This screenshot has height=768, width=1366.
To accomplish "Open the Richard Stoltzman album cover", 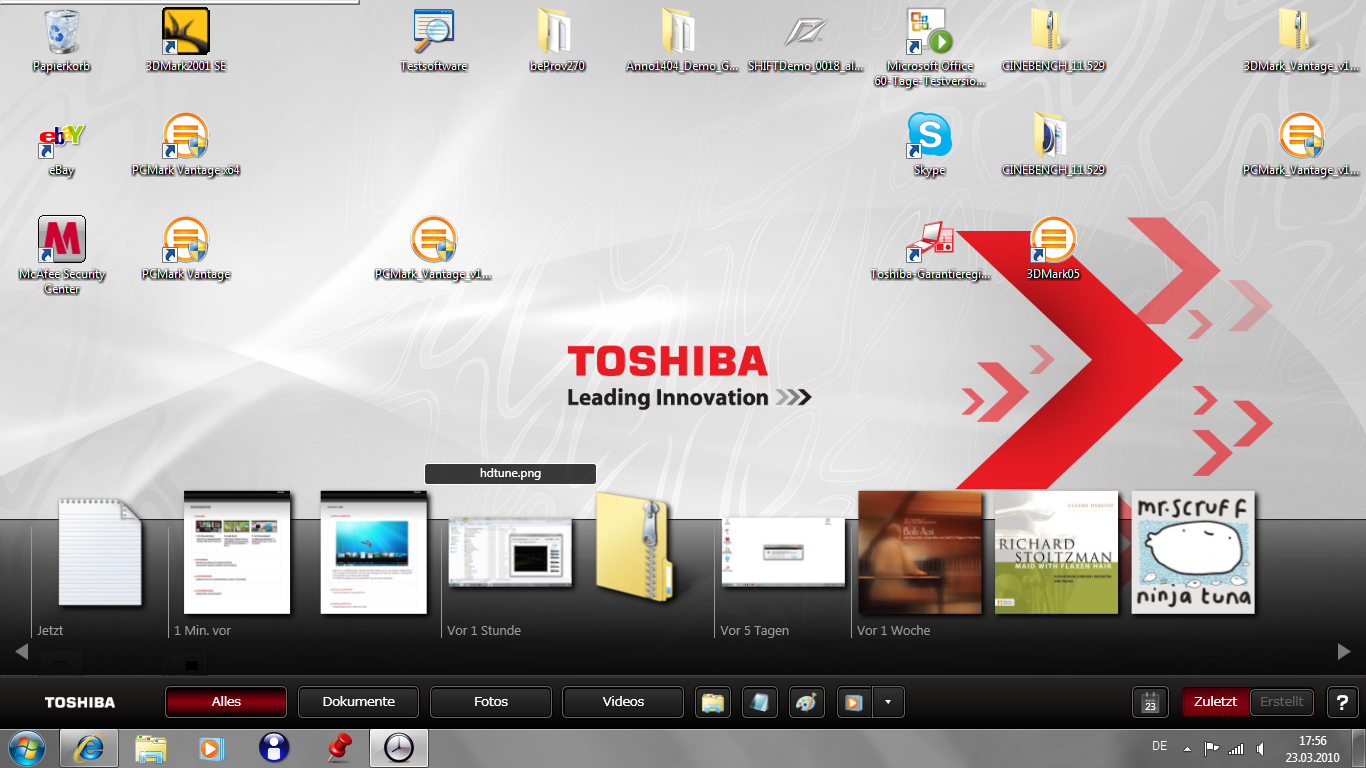I will (x=1056, y=552).
